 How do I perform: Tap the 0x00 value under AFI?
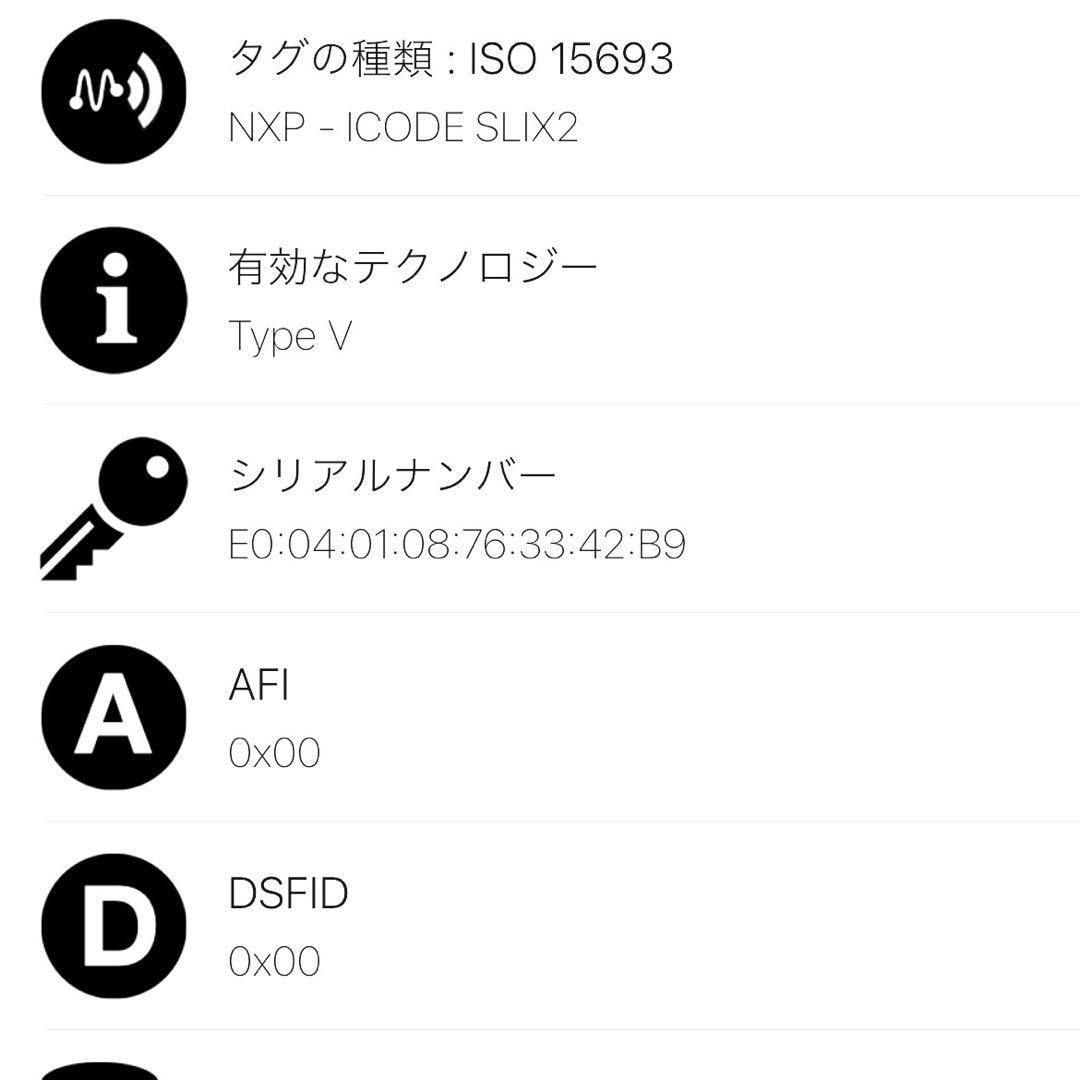pos(274,753)
